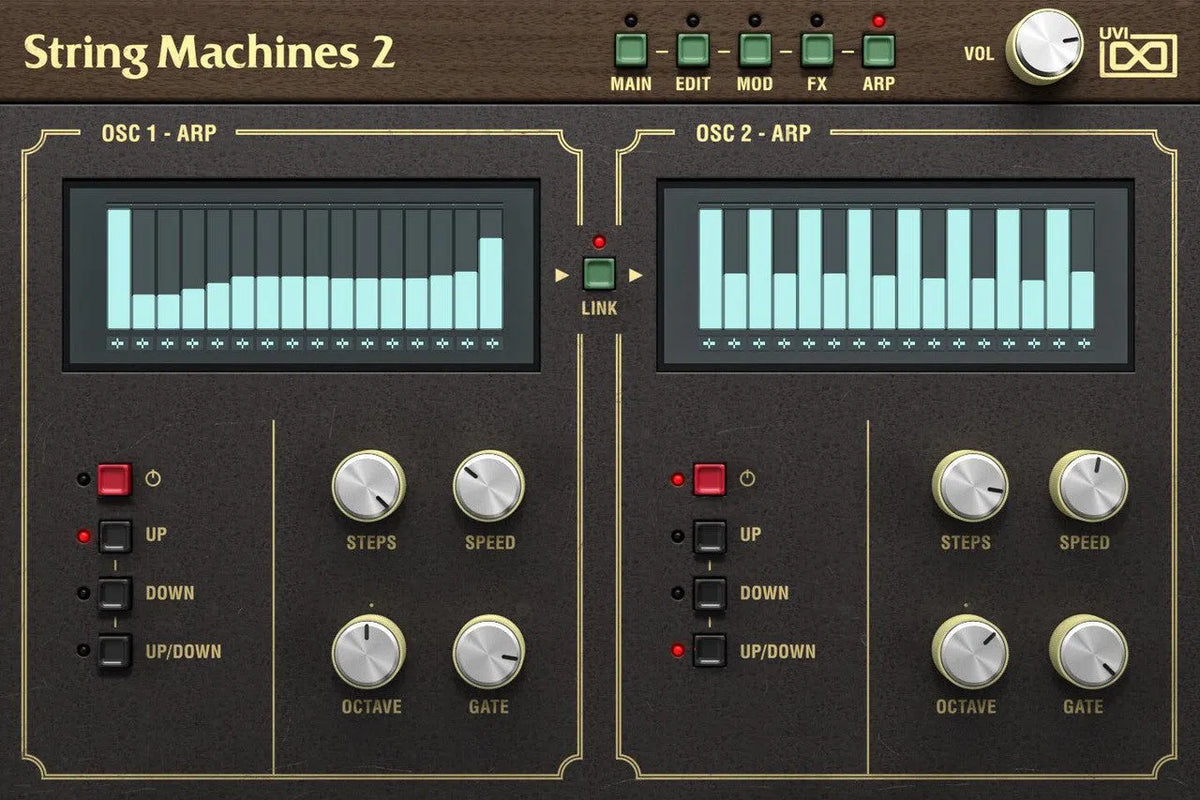Viewport: 1200px width, 800px height.
Task: Open the EDIT page
Action: (693, 47)
